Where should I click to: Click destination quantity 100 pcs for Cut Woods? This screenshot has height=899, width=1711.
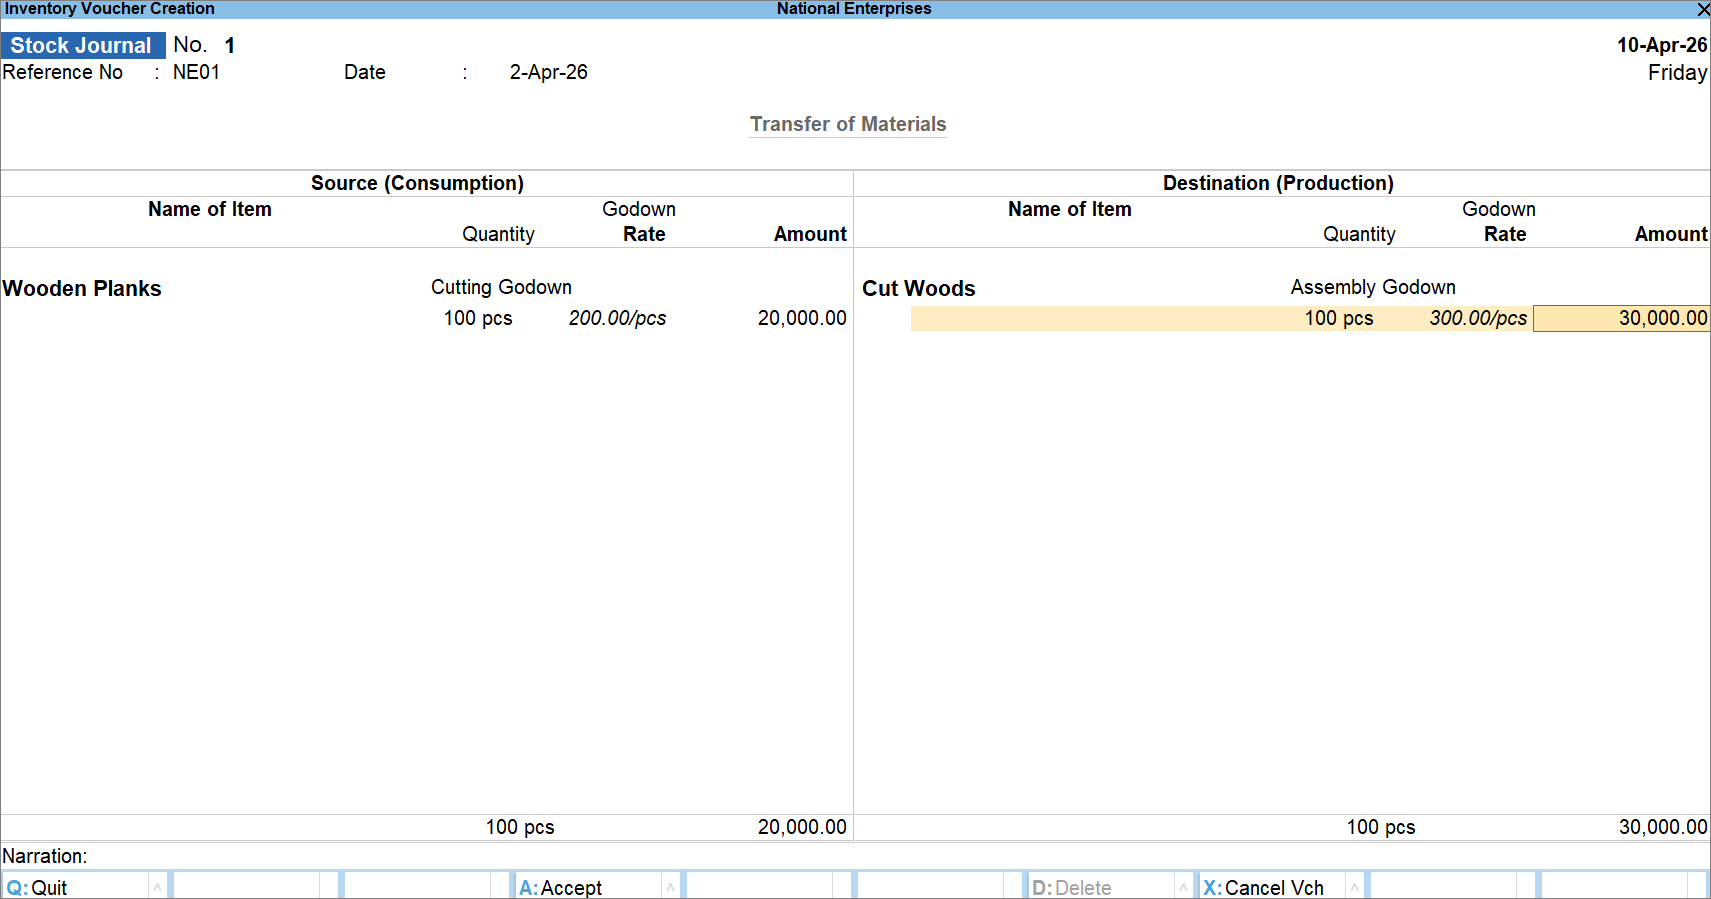1339,318
